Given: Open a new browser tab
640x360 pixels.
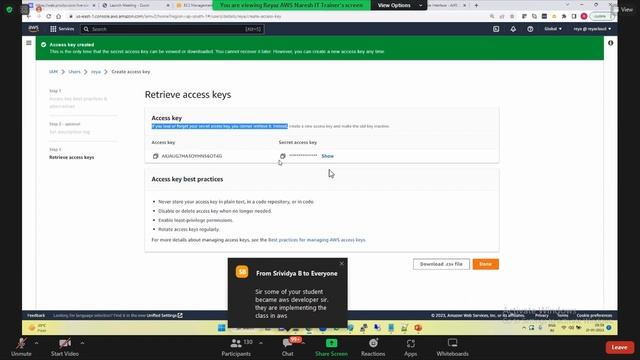Looking at the screenshot, I should (476, 5).
